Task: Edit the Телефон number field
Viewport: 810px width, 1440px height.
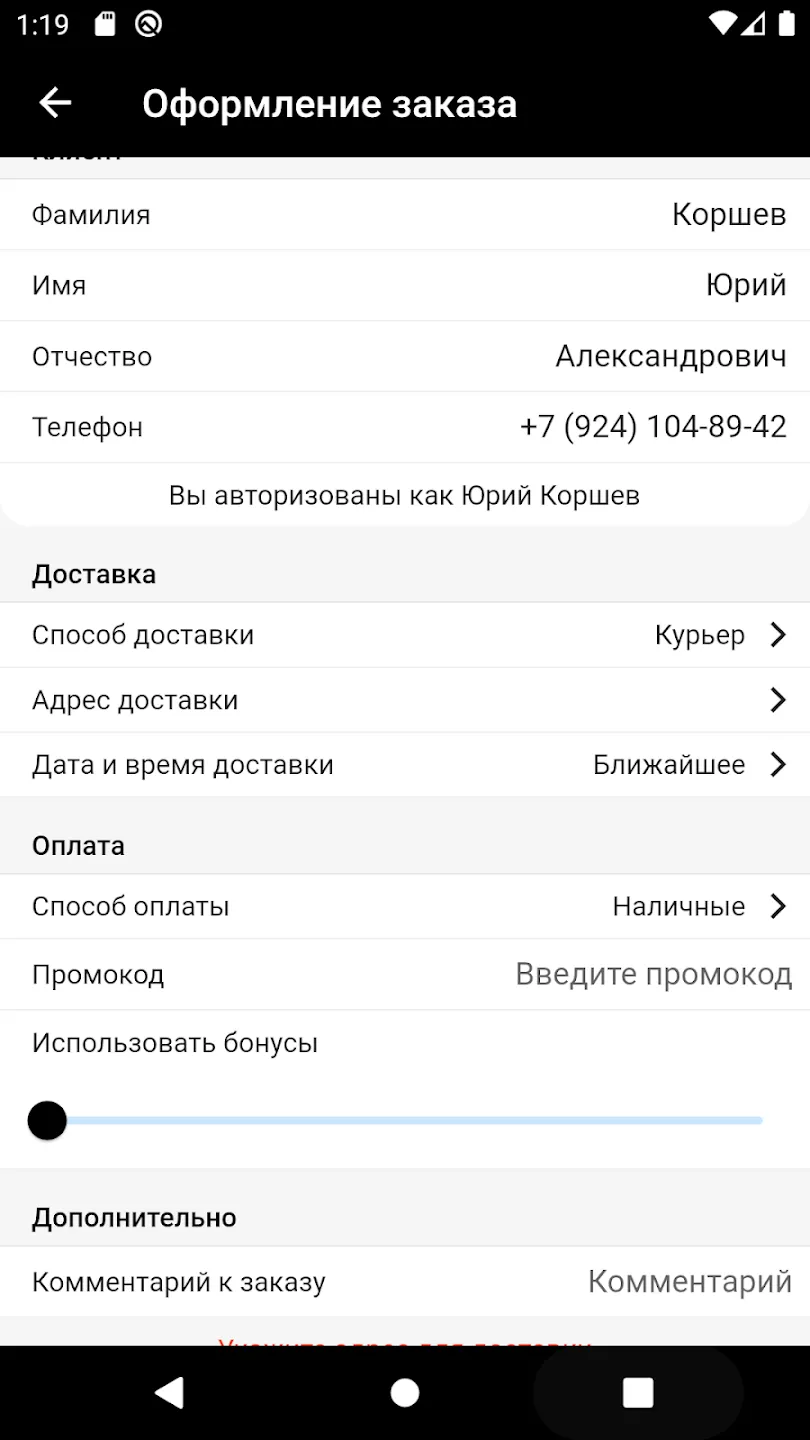Action: (653, 427)
